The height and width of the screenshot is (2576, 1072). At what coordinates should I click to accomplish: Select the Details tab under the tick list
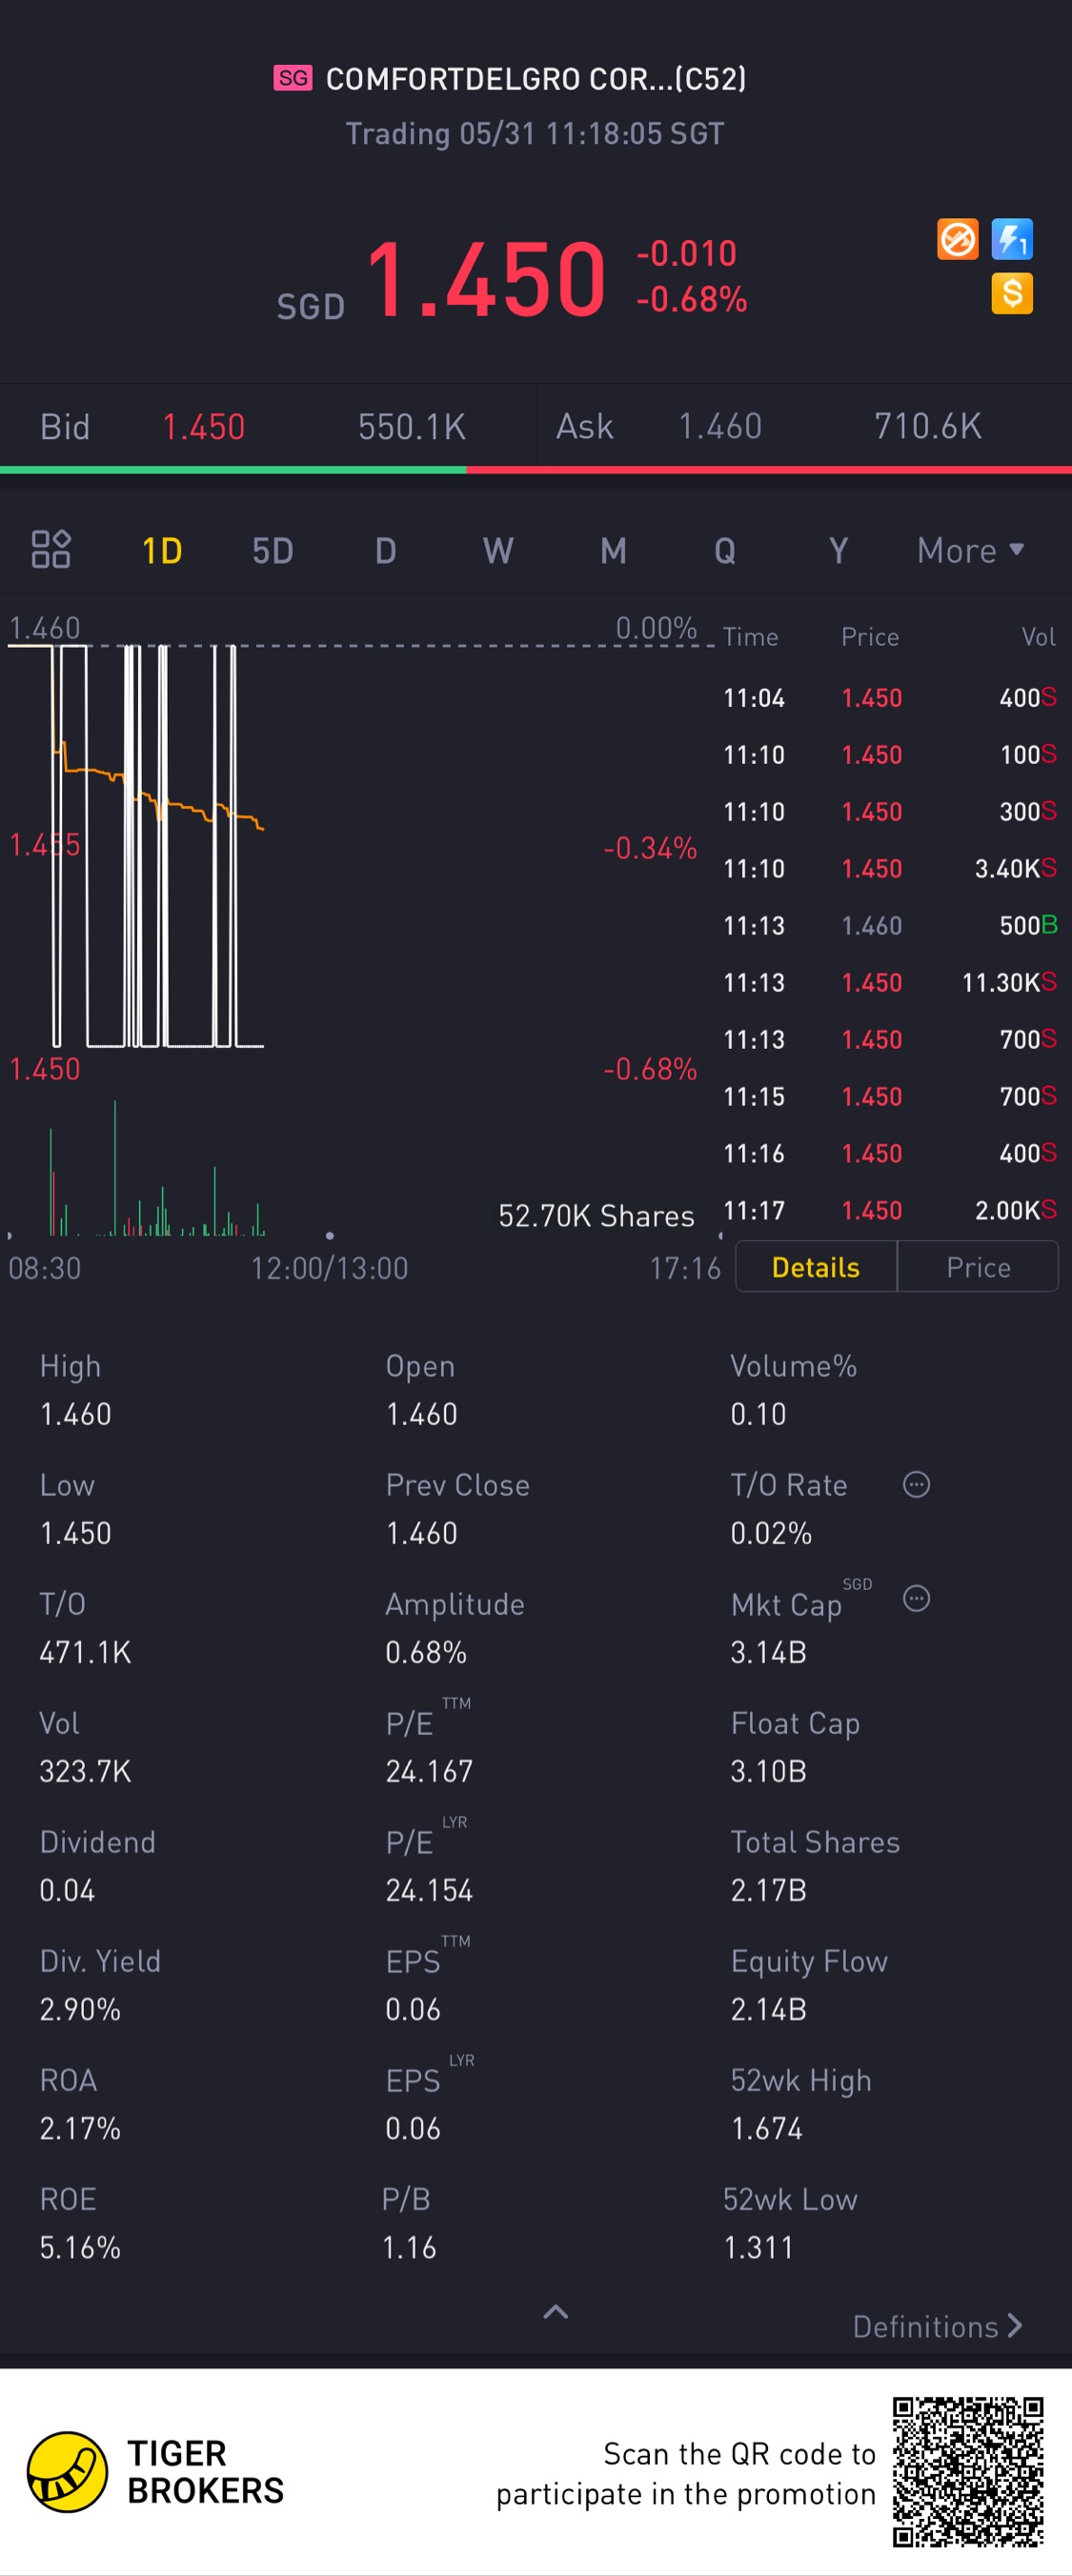[x=816, y=1267]
